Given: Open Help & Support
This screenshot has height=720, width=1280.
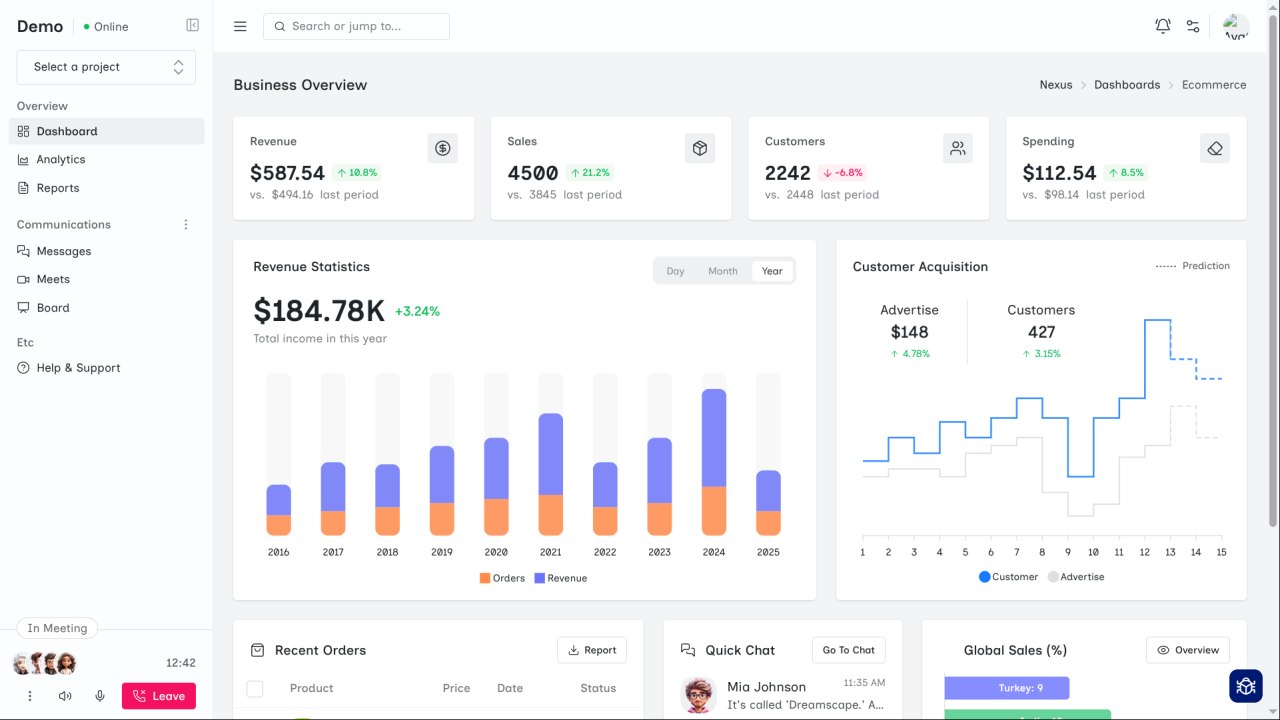Looking at the screenshot, I should point(77,367).
